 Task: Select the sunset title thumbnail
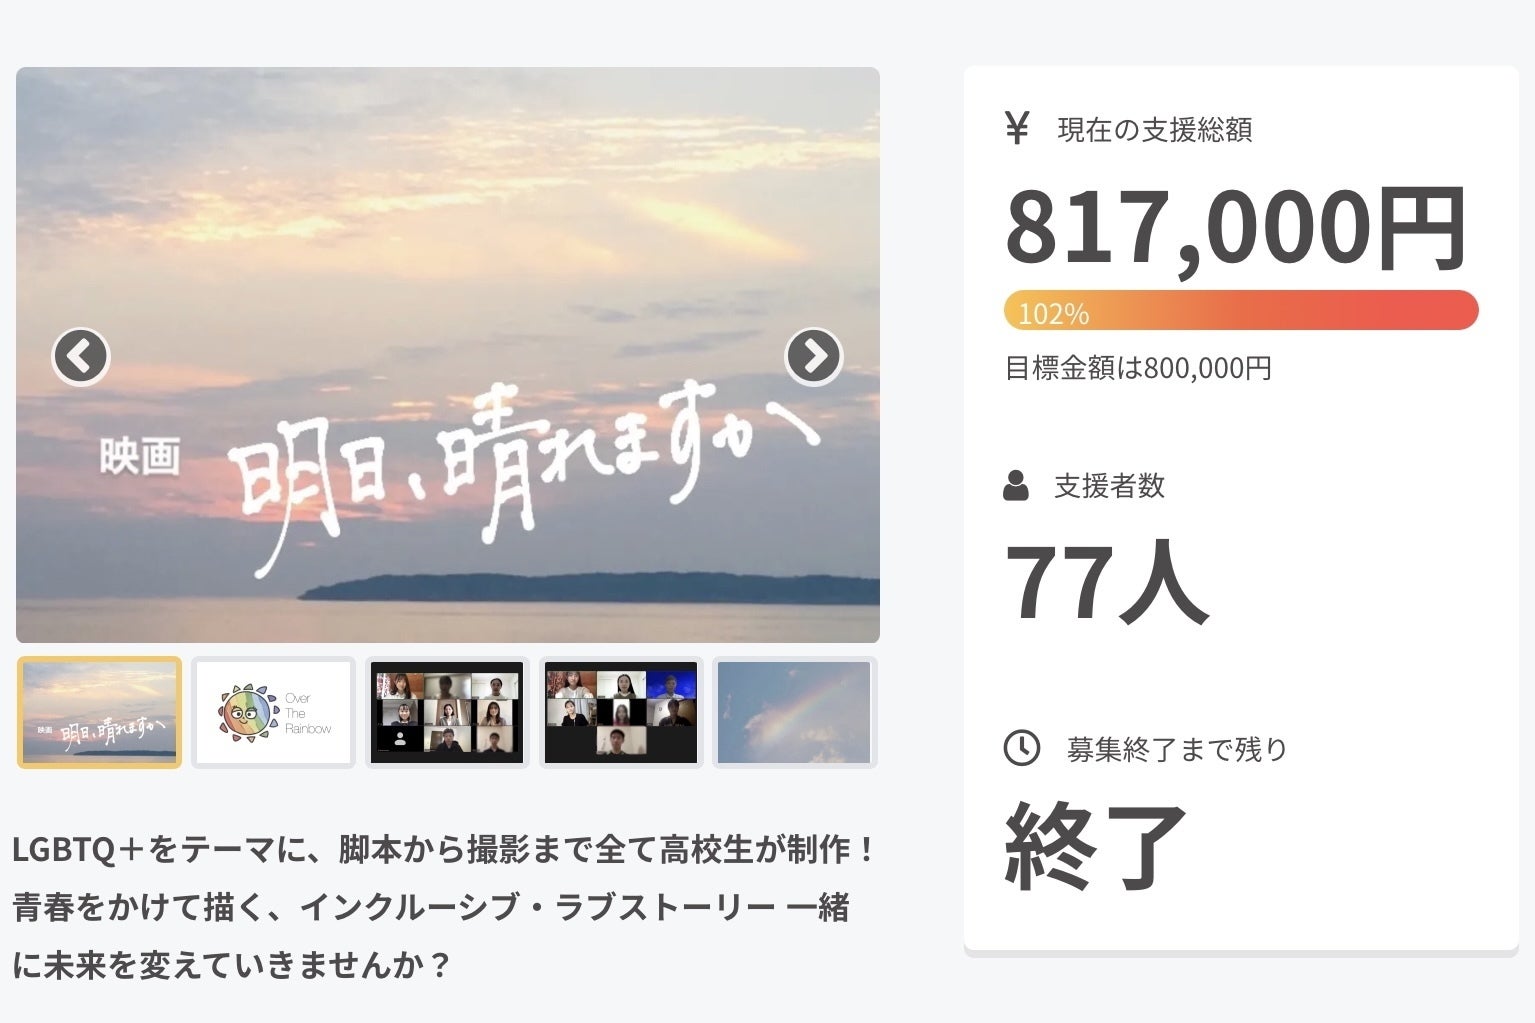(99, 712)
